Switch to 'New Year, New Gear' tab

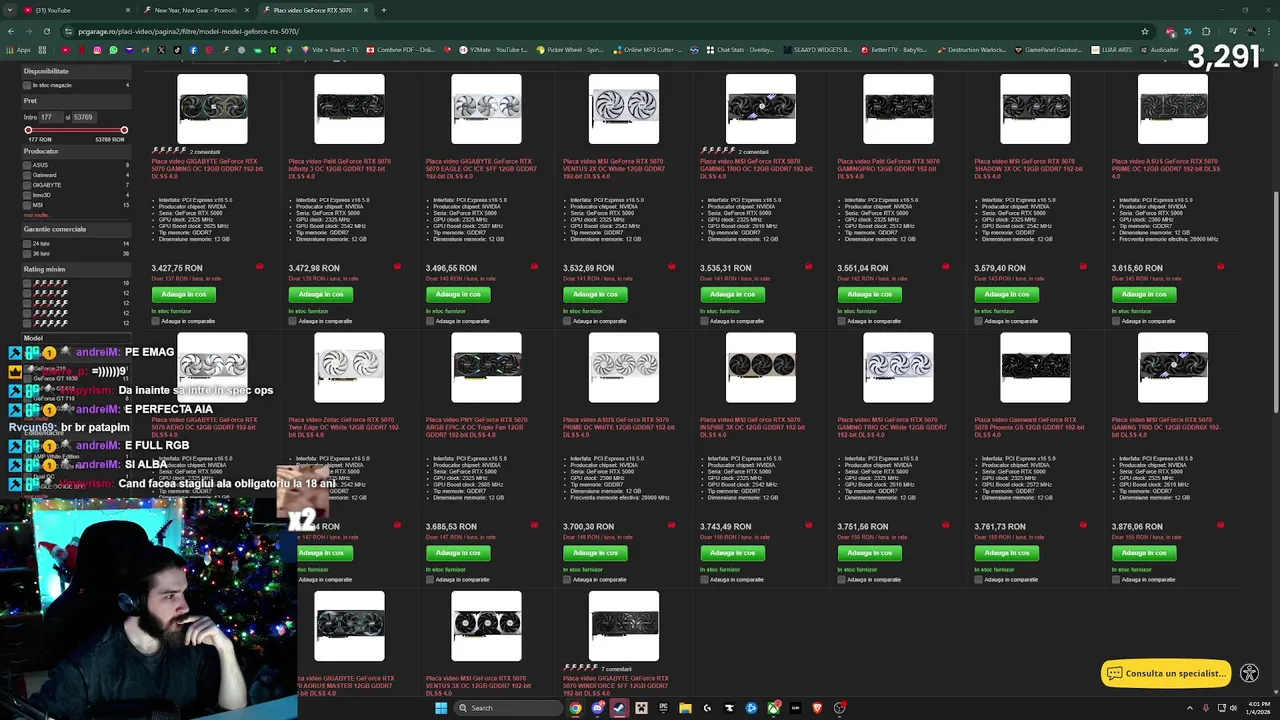195,10
